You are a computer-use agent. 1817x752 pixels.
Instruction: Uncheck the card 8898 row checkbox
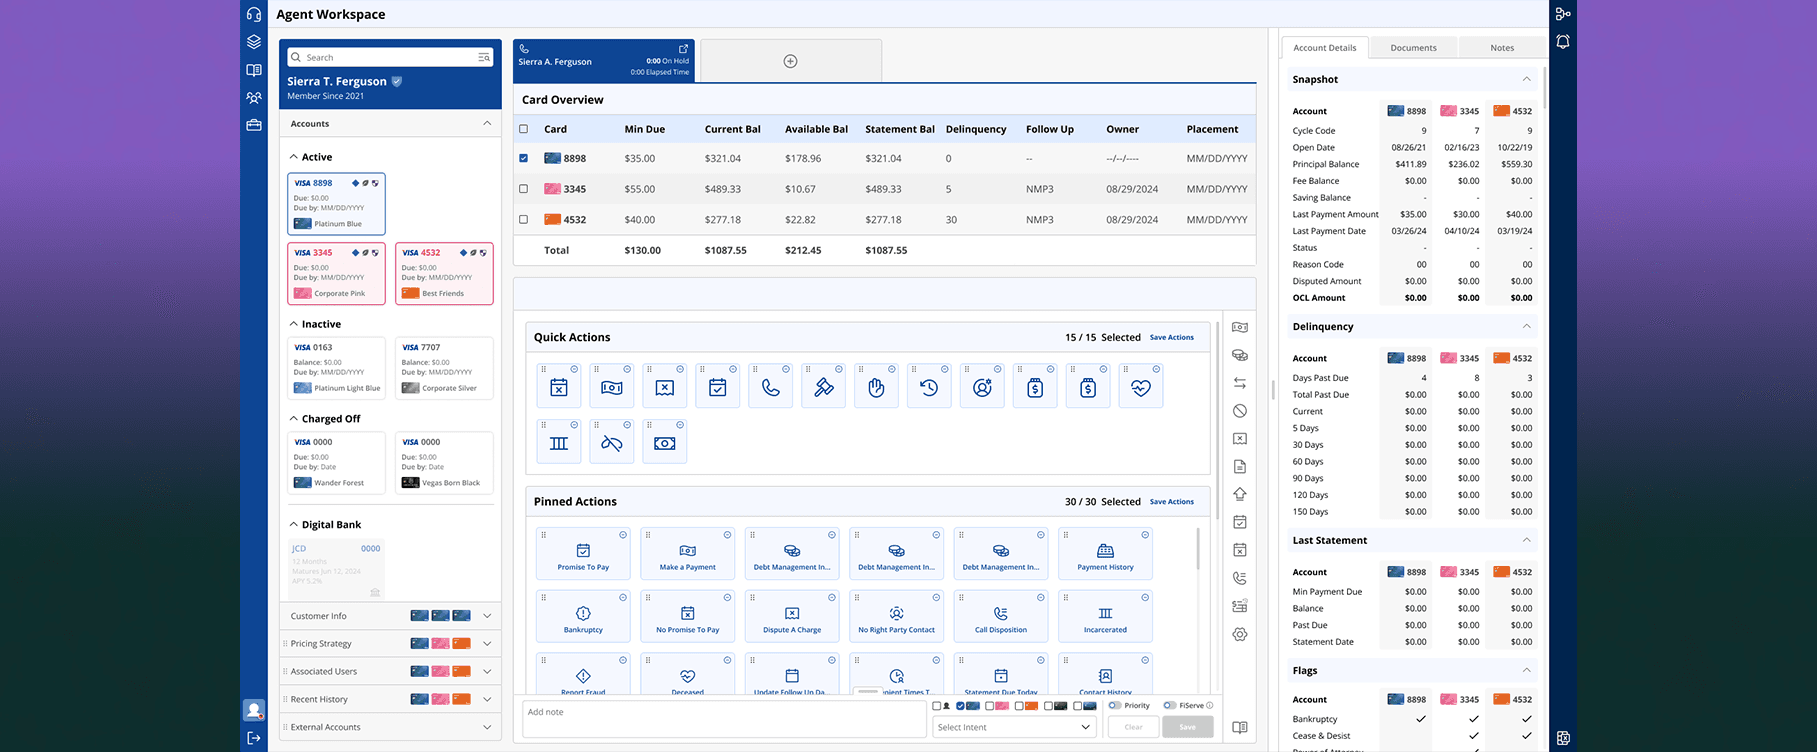pos(523,158)
